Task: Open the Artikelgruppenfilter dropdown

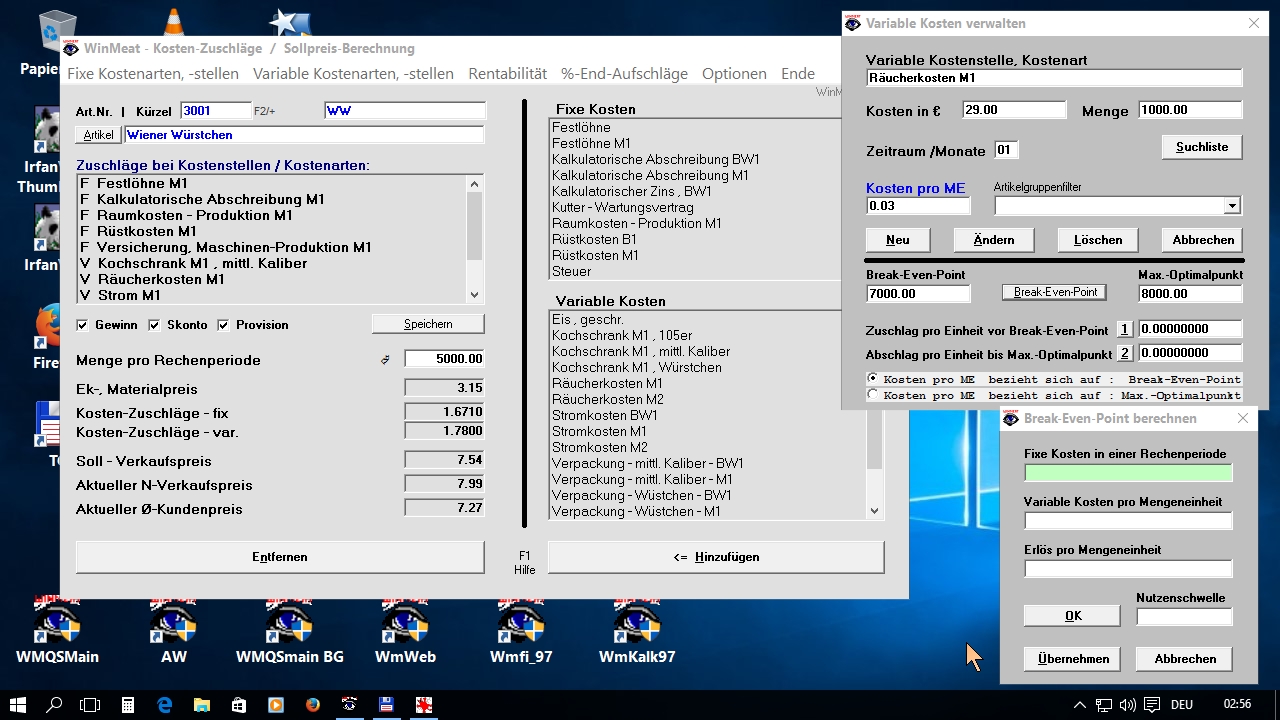Action: [1231, 206]
